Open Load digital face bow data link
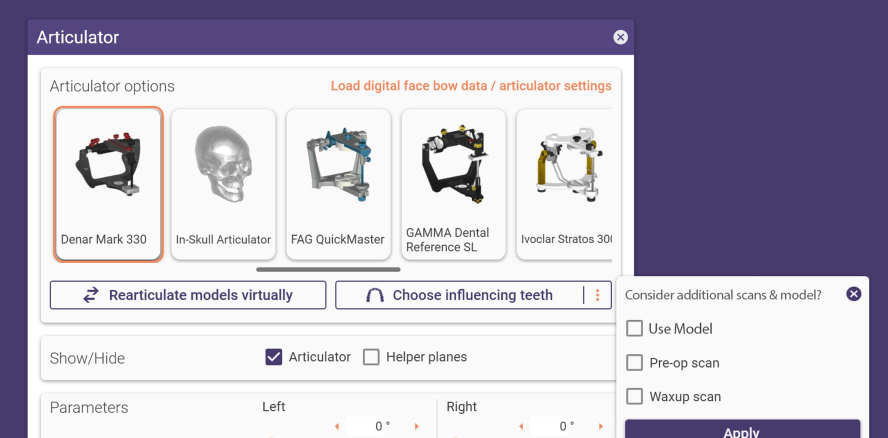 click(471, 86)
